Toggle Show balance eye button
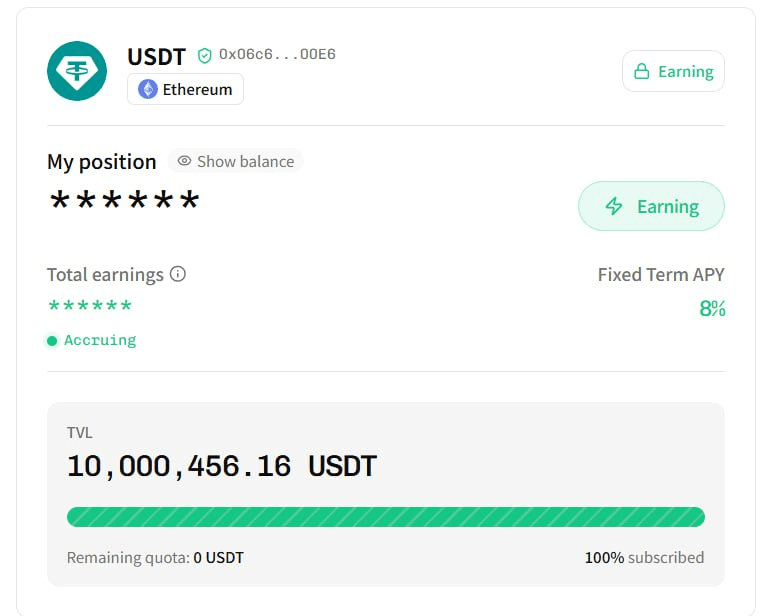 236,161
